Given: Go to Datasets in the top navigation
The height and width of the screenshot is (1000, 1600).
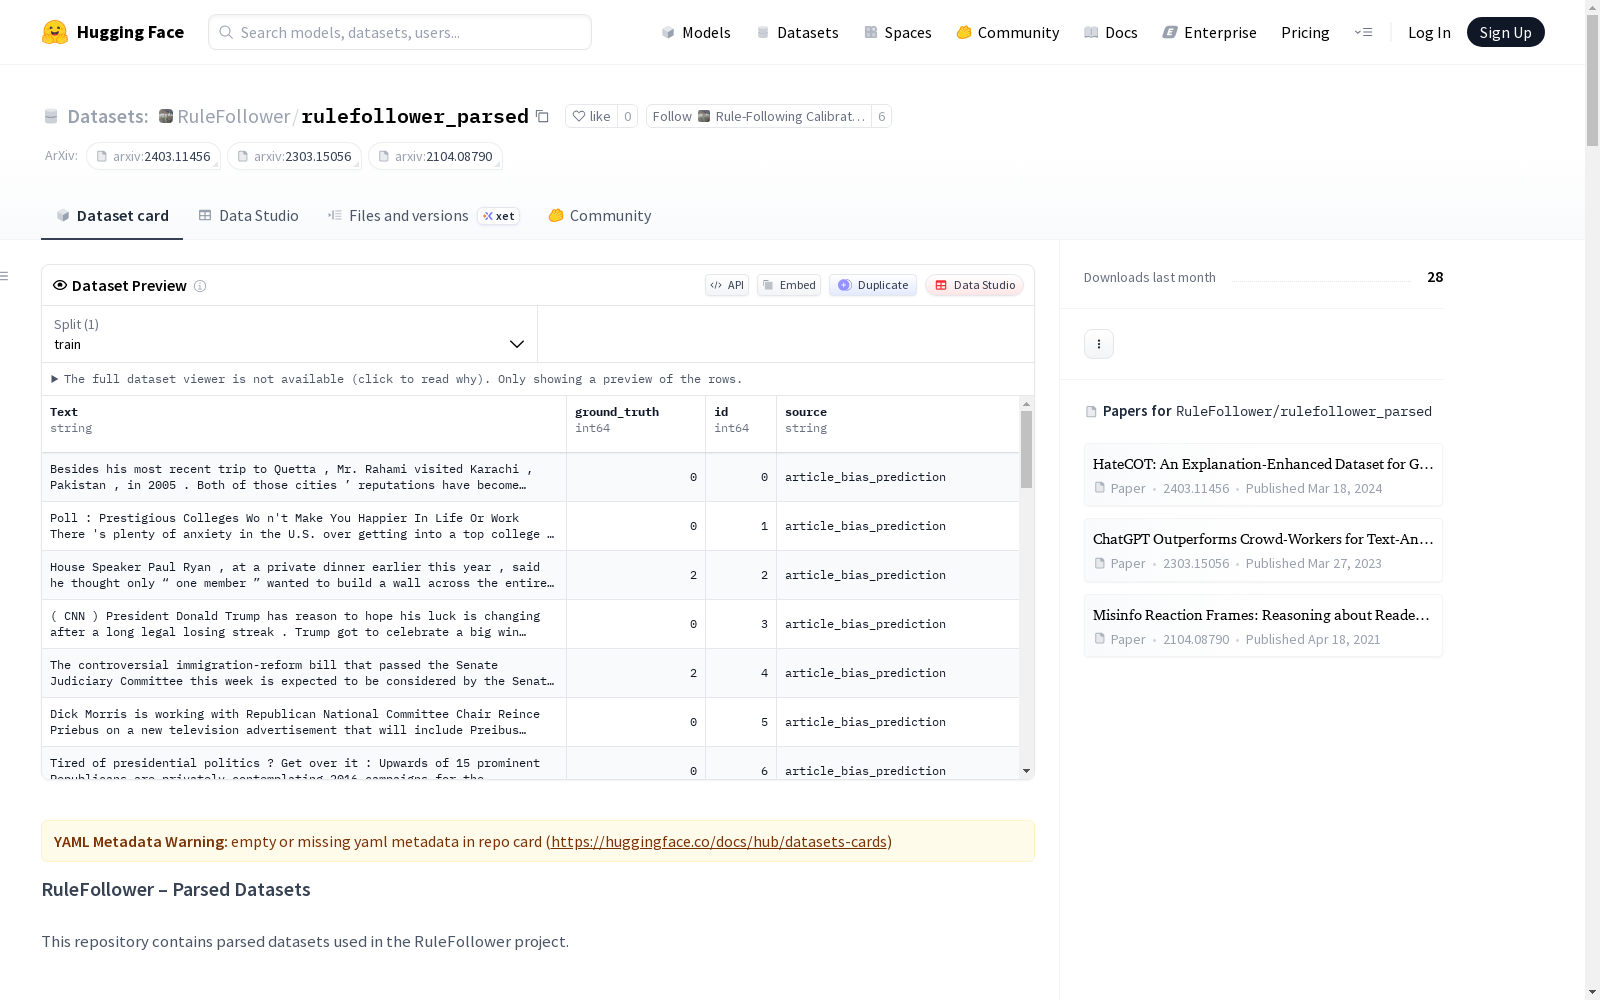Looking at the screenshot, I should click(797, 32).
